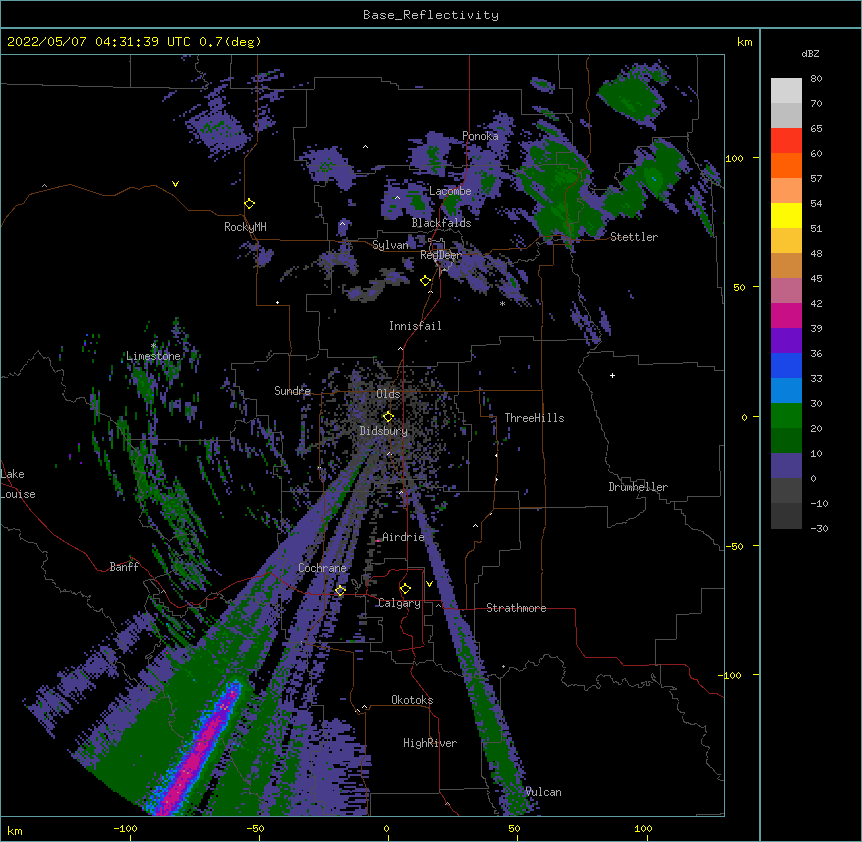Viewport: 862px width, 842px height.
Task: Pick the red swatch in the dBZ legend
Action: (786, 140)
